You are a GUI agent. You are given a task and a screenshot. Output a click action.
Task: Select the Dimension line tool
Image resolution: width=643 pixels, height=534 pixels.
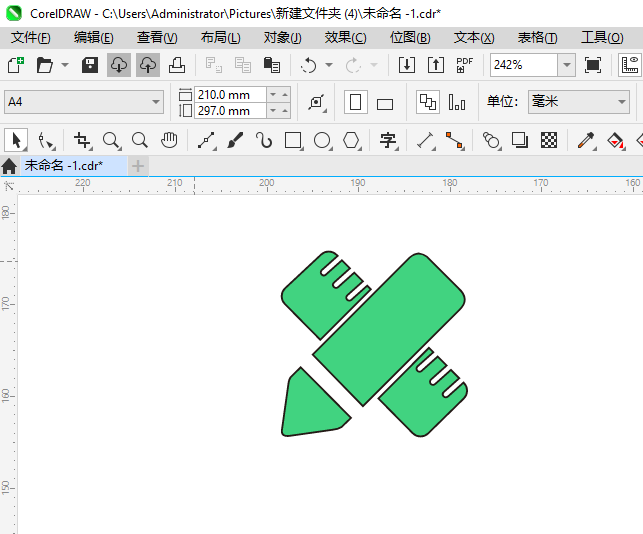(x=426, y=140)
